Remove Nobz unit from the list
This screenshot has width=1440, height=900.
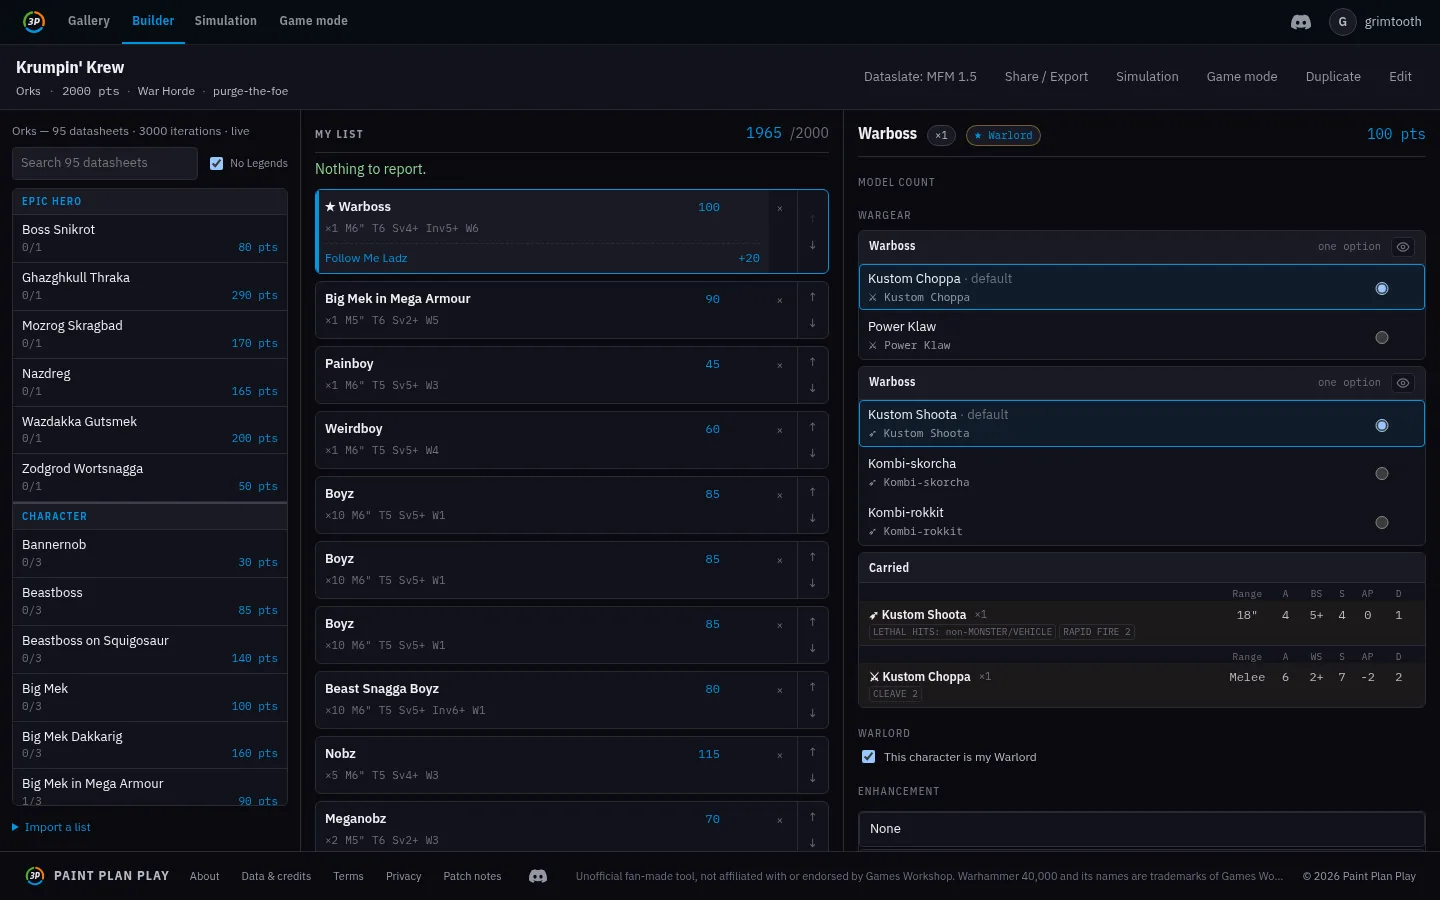pyautogui.click(x=780, y=755)
